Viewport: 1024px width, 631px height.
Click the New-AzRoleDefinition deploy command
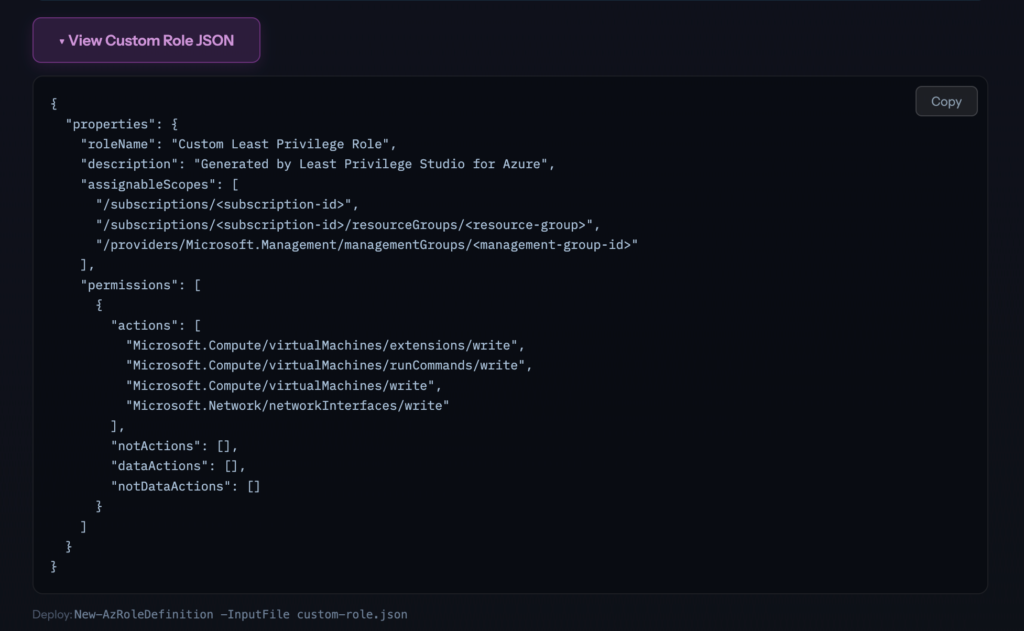(x=240, y=614)
